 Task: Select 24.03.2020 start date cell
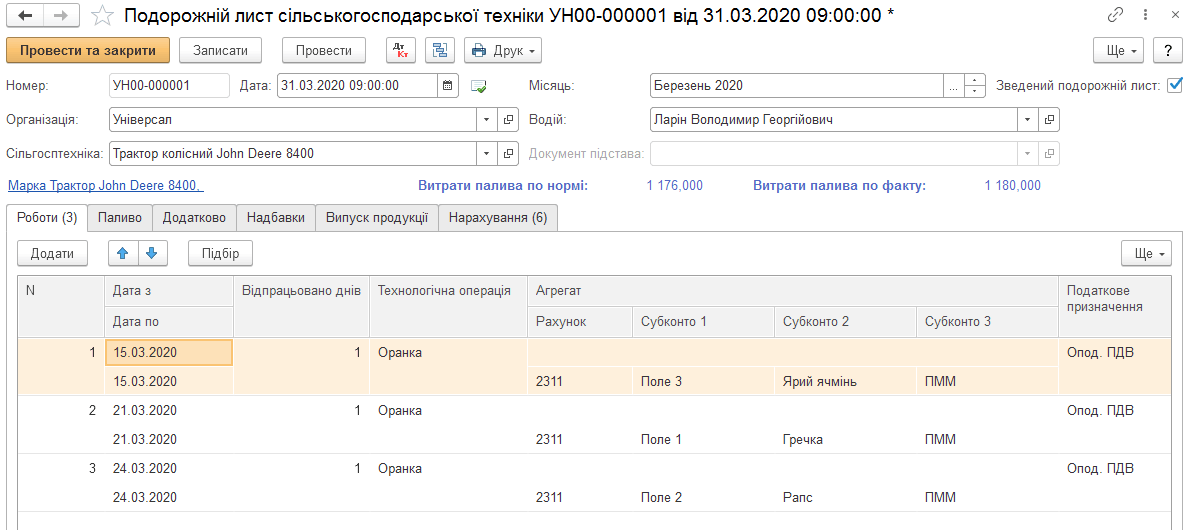coord(168,468)
